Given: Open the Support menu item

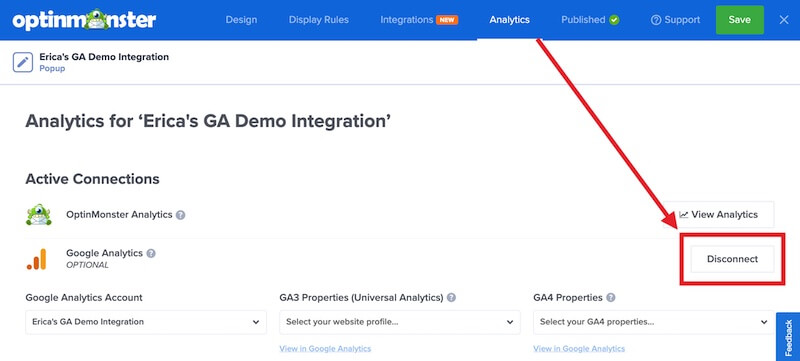Looking at the screenshot, I should point(676,20).
